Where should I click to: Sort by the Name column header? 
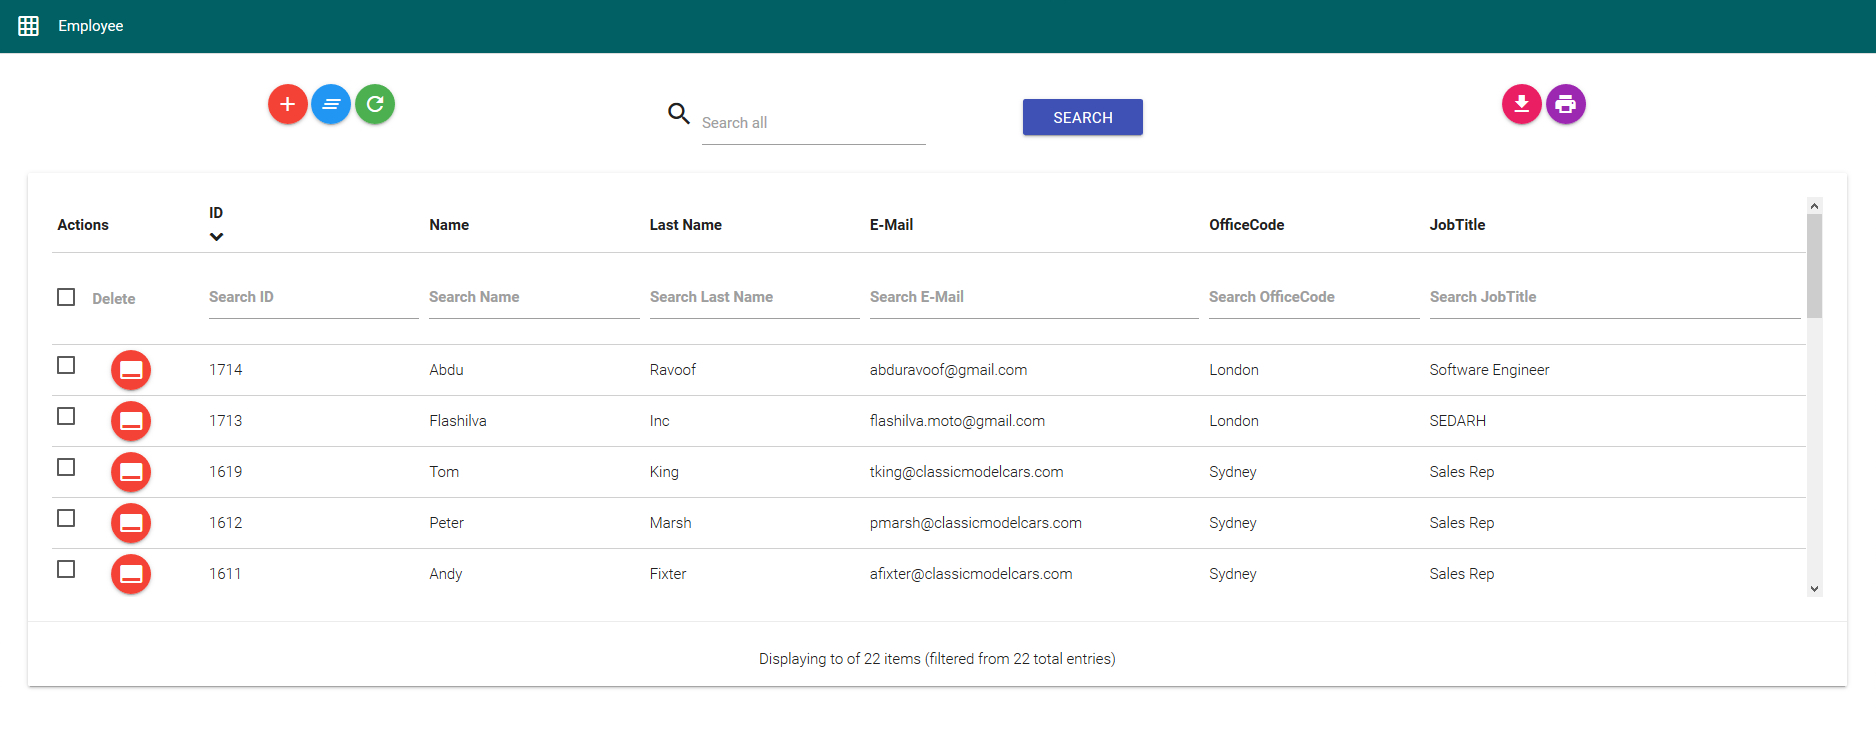coord(449,225)
